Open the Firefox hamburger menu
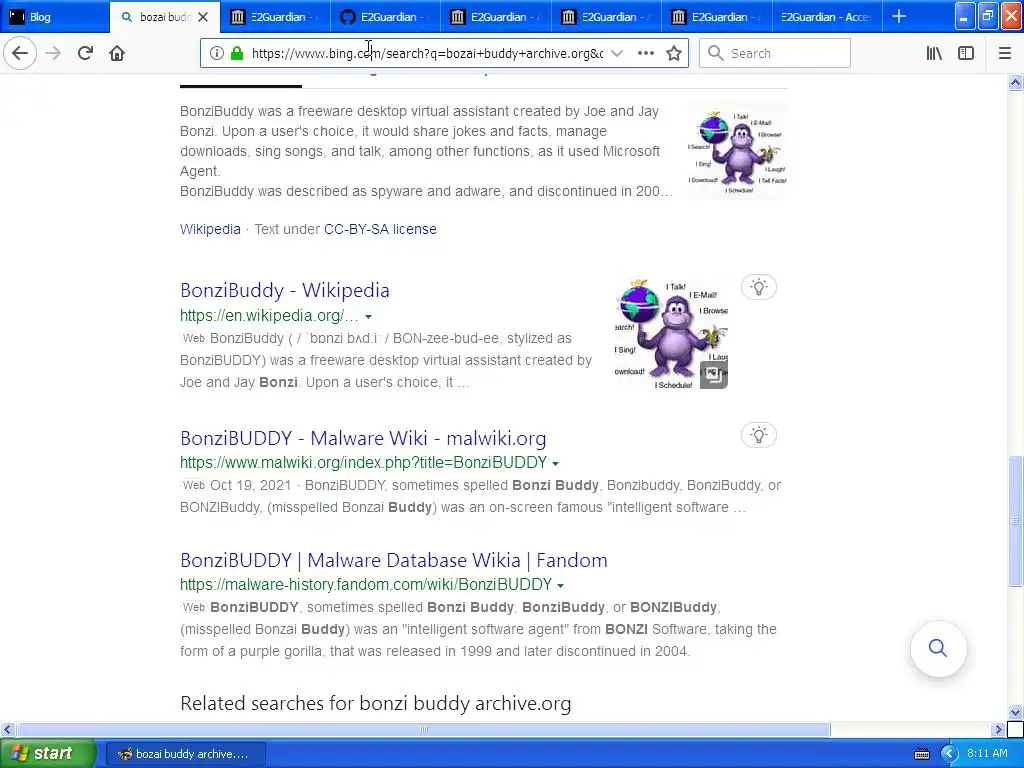The image size is (1024, 768). (x=1005, y=53)
